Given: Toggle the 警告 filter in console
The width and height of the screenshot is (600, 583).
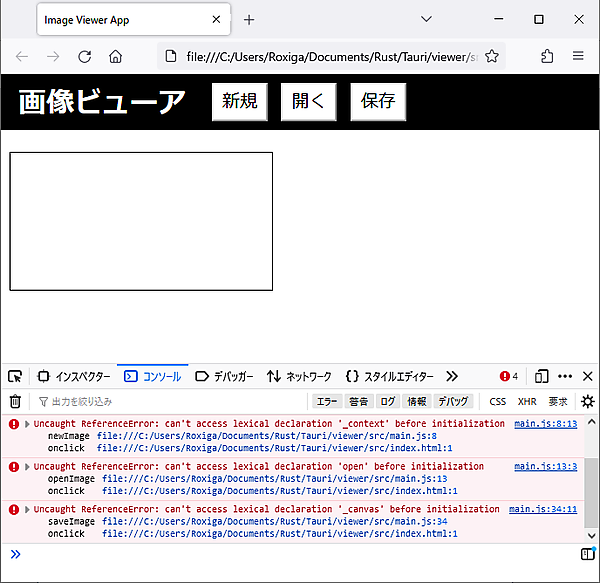Looking at the screenshot, I should [358, 402].
